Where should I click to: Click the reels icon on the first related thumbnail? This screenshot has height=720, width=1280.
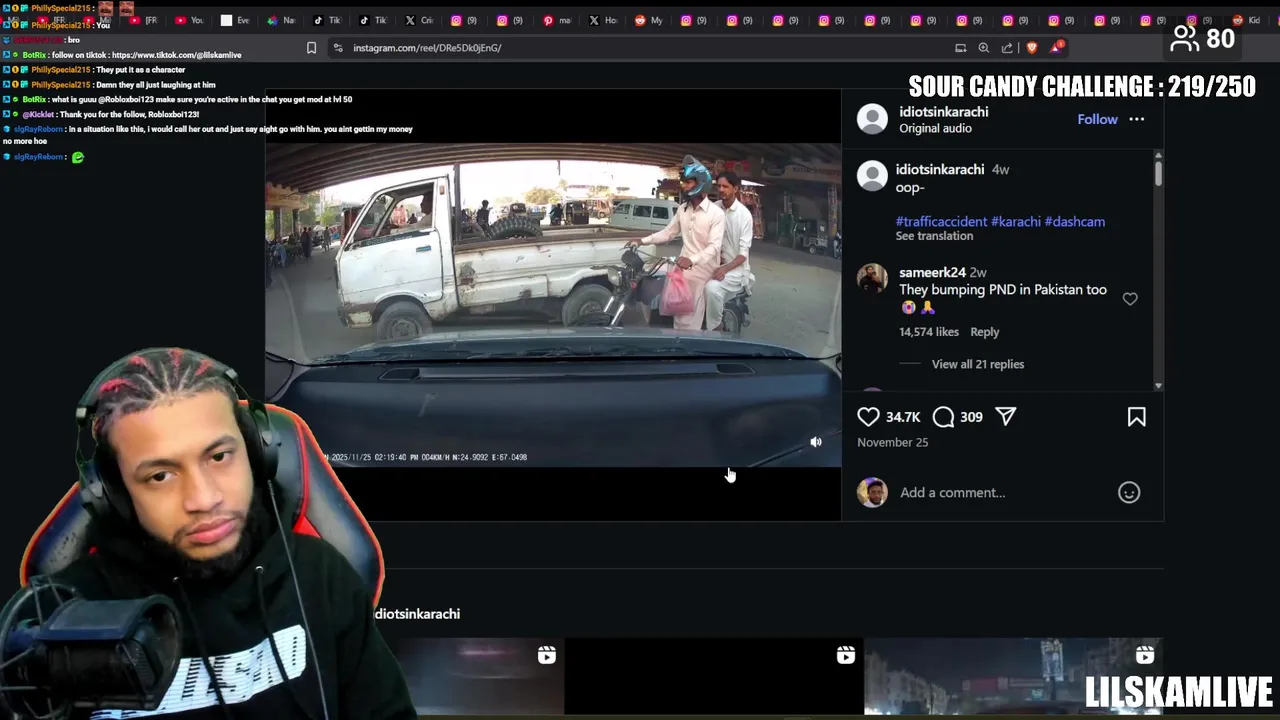click(546, 655)
